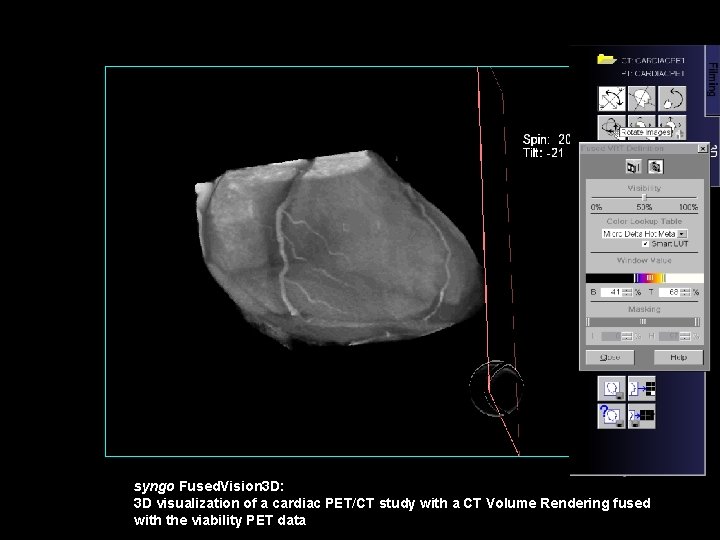This screenshot has width=720, height=540.
Task: Click the 0% label under Visibility slider
Action: [x=596, y=207]
